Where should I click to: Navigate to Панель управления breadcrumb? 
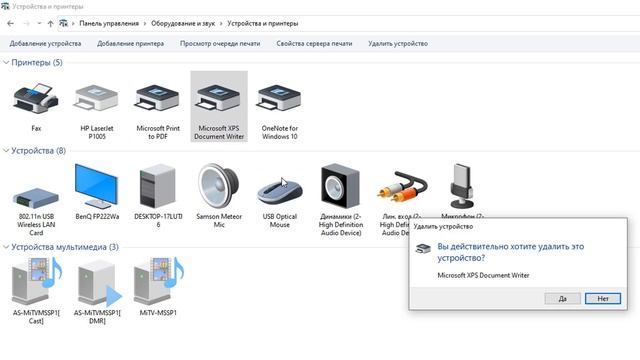coord(109,24)
